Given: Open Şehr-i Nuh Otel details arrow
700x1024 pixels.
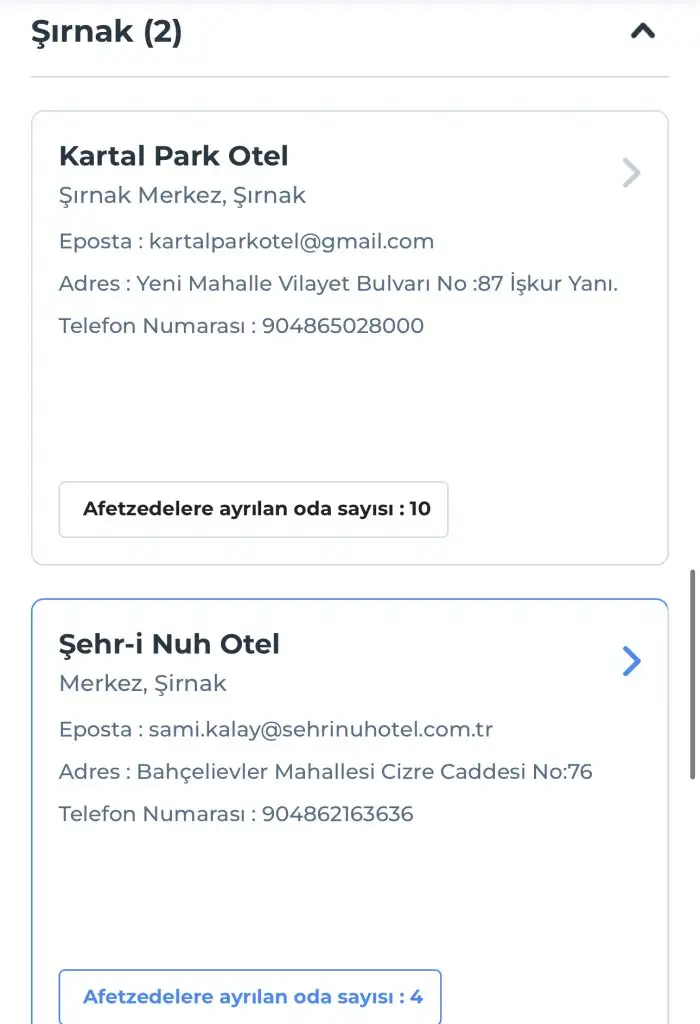Looking at the screenshot, I should (x=631, y=661).
